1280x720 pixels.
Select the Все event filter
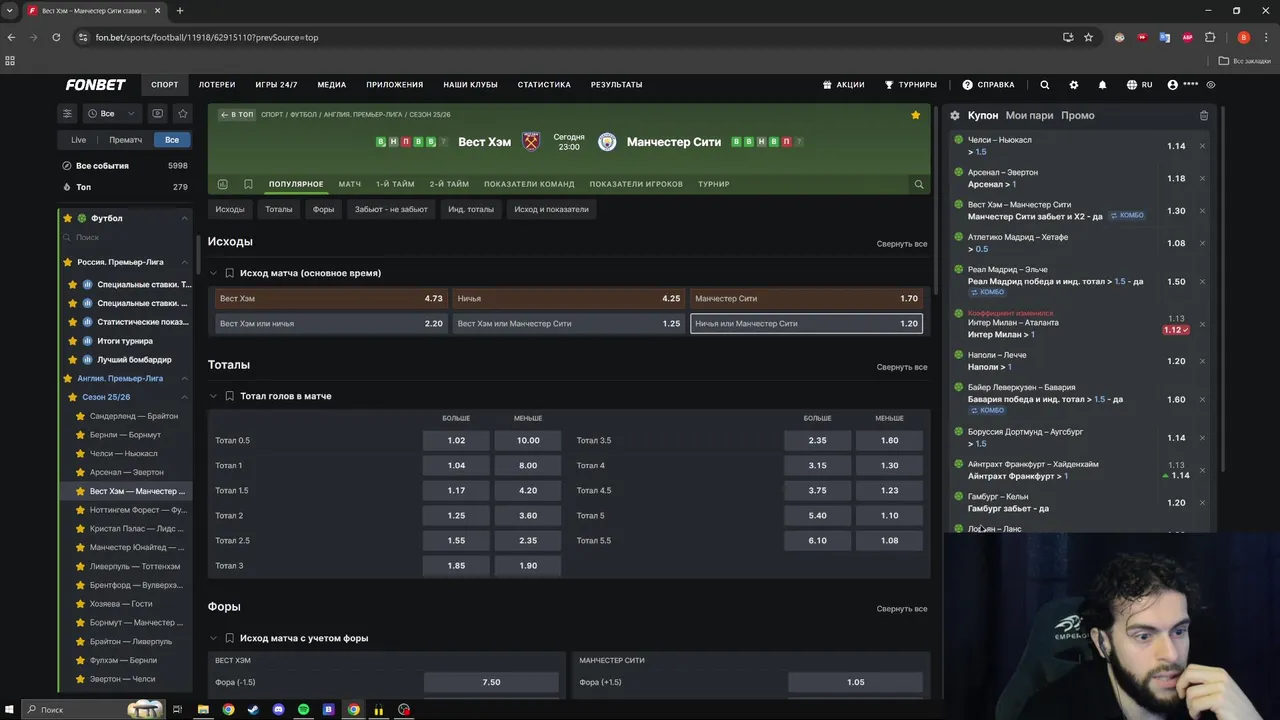pyautogui.click(x=172, y=140)
